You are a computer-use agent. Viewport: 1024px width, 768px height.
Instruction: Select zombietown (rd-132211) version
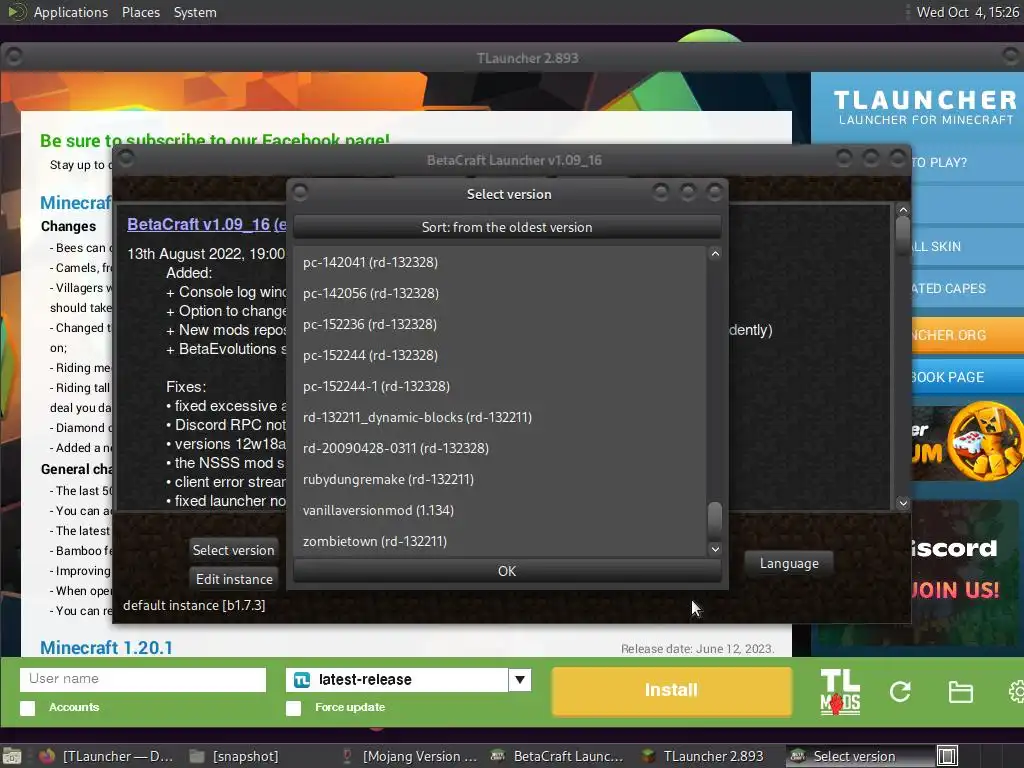[x=500, y=541]
